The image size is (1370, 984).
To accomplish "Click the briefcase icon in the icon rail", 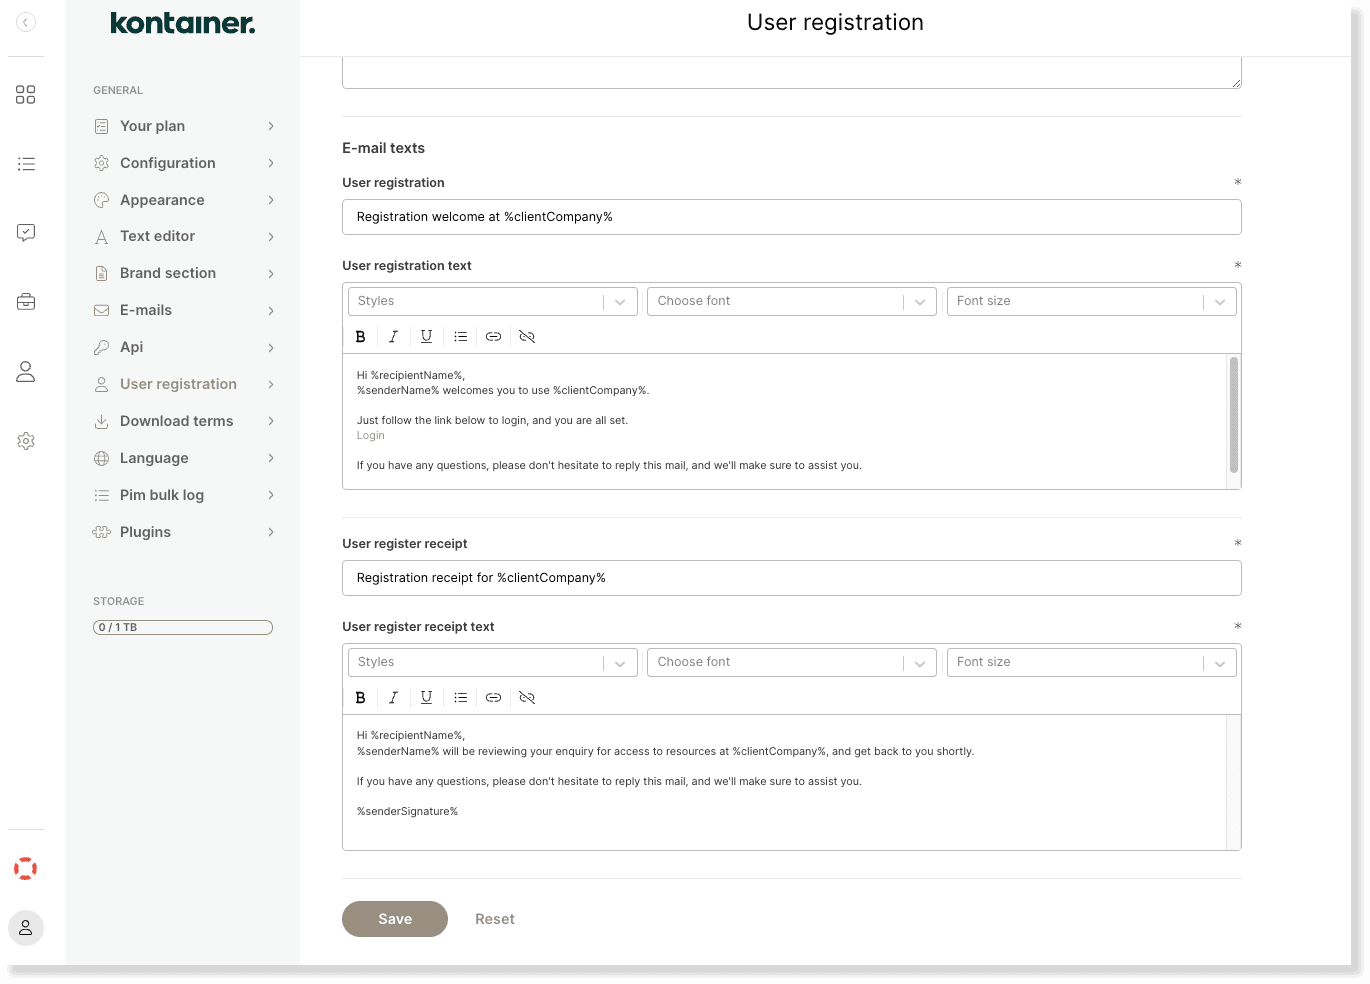I will click(x=26, y=301).
